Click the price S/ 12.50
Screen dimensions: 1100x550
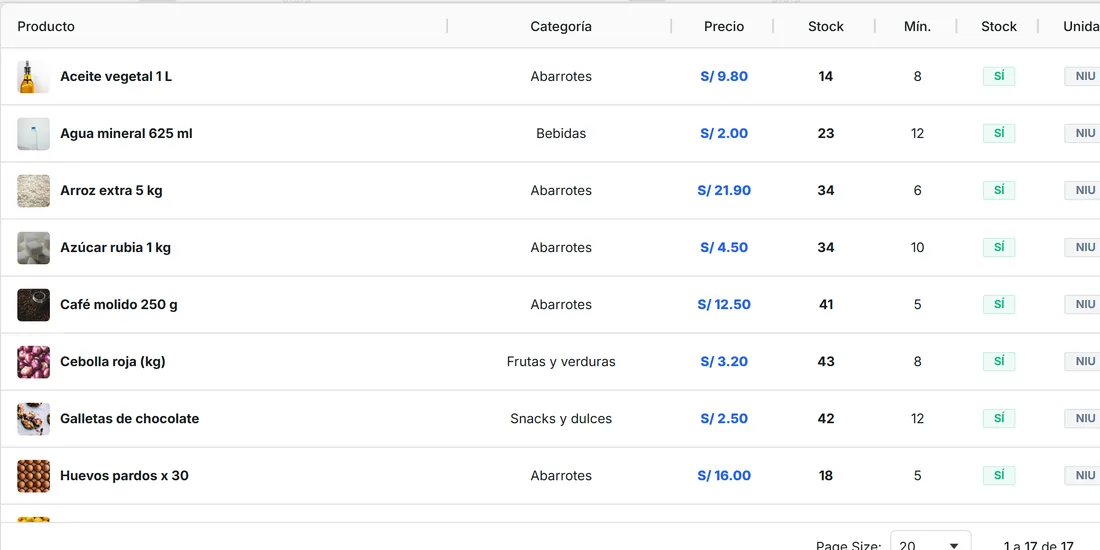[x=724, y=304]
